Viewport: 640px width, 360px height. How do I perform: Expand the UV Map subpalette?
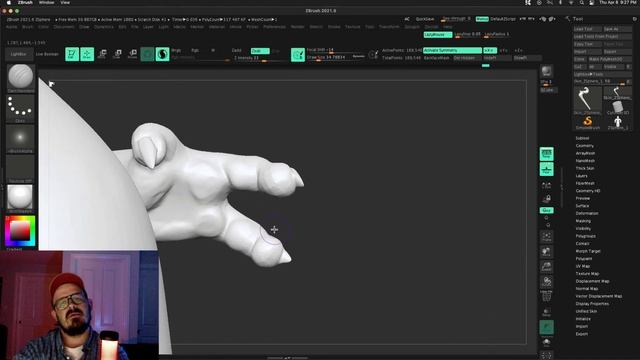(x=583, y=266)
